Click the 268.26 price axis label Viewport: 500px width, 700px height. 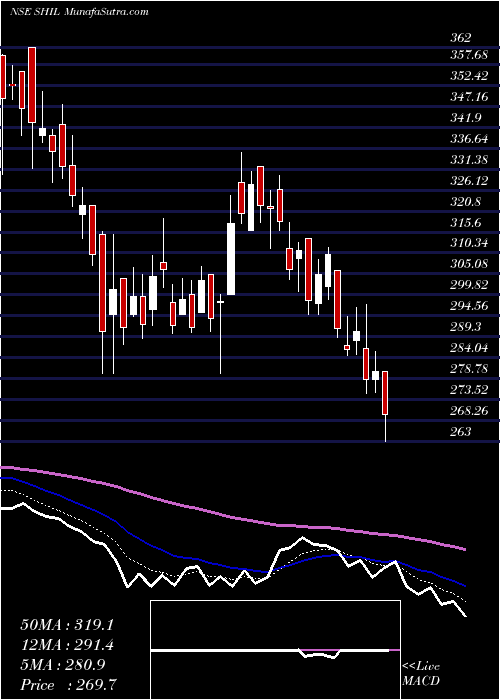(469, 411)
